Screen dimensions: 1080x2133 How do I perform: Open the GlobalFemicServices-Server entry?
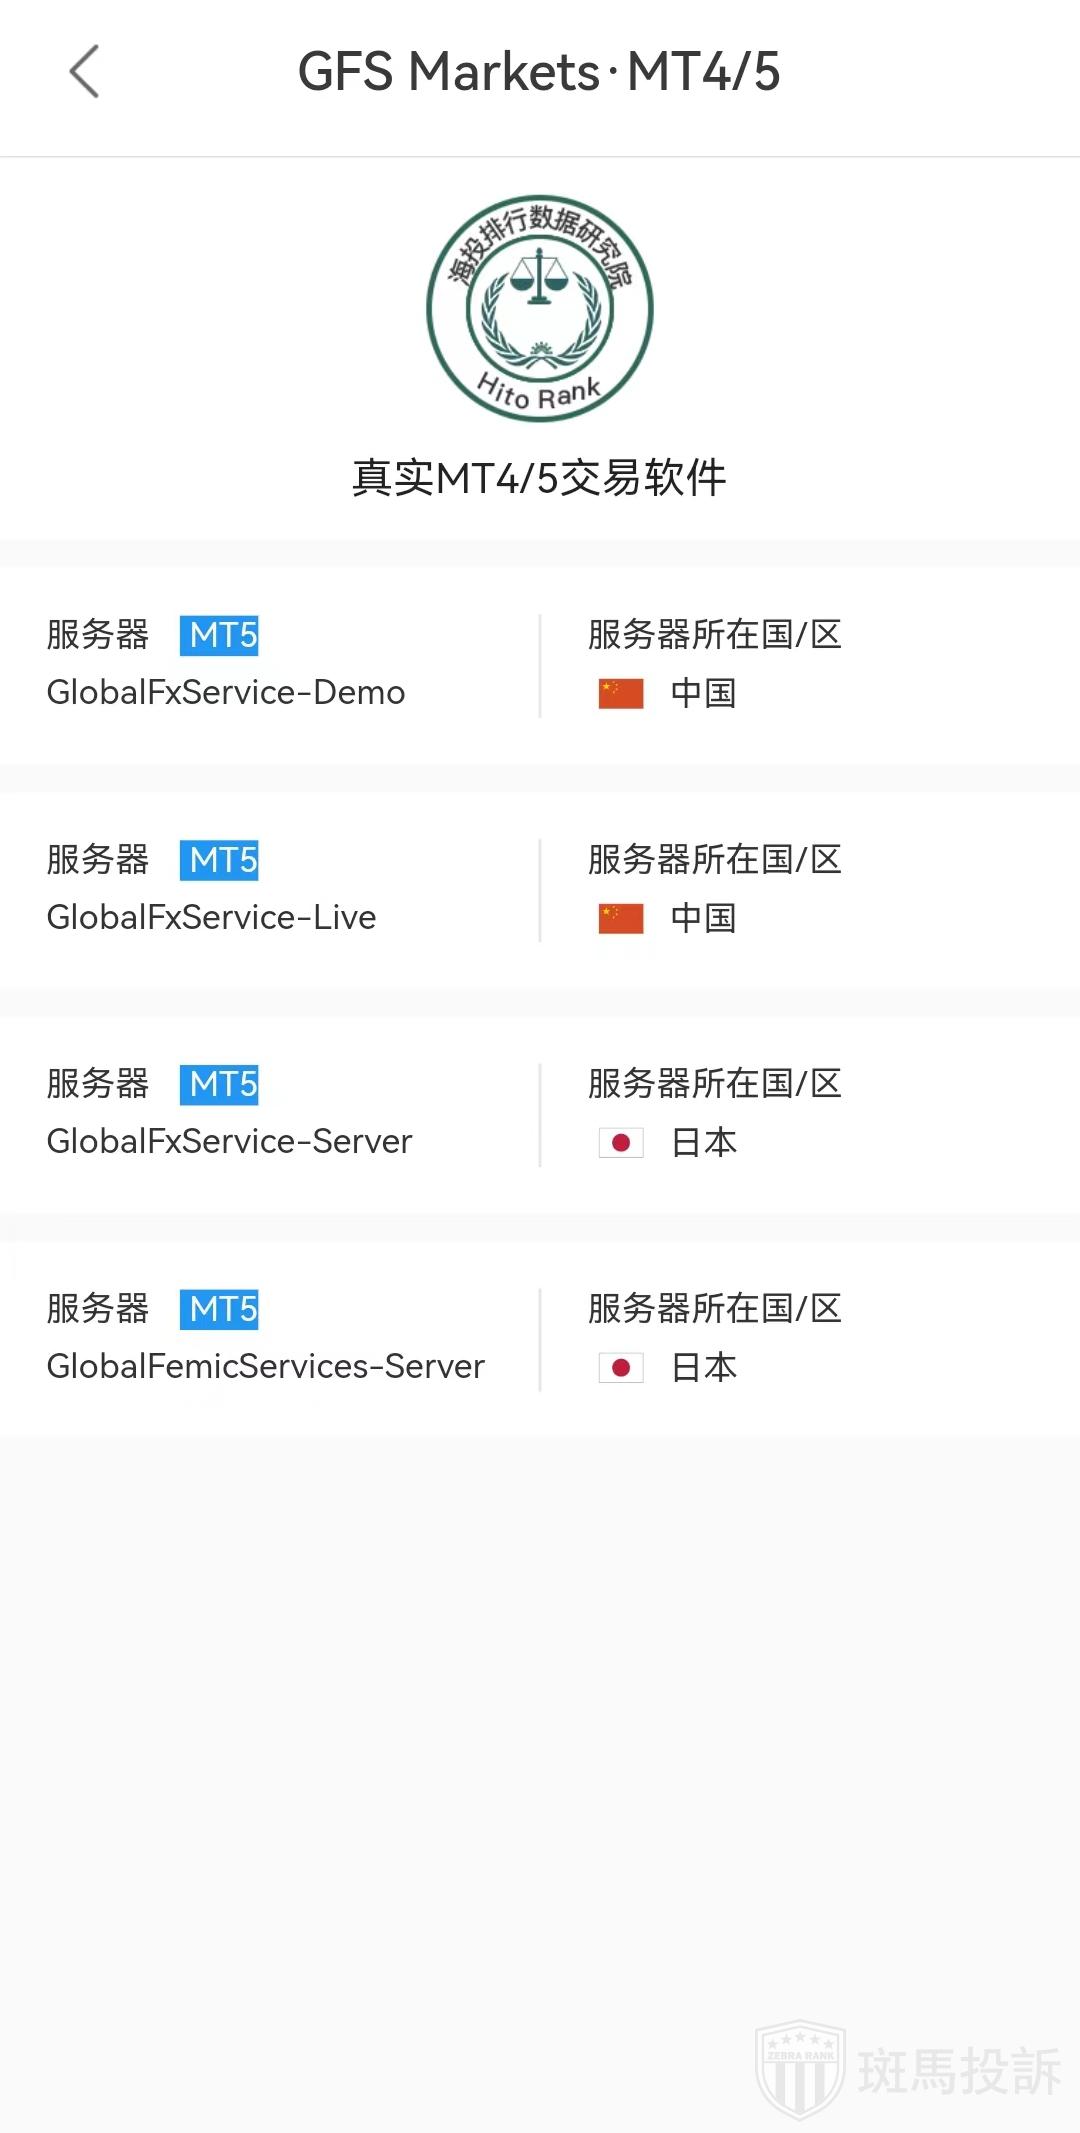[265, 1366]
